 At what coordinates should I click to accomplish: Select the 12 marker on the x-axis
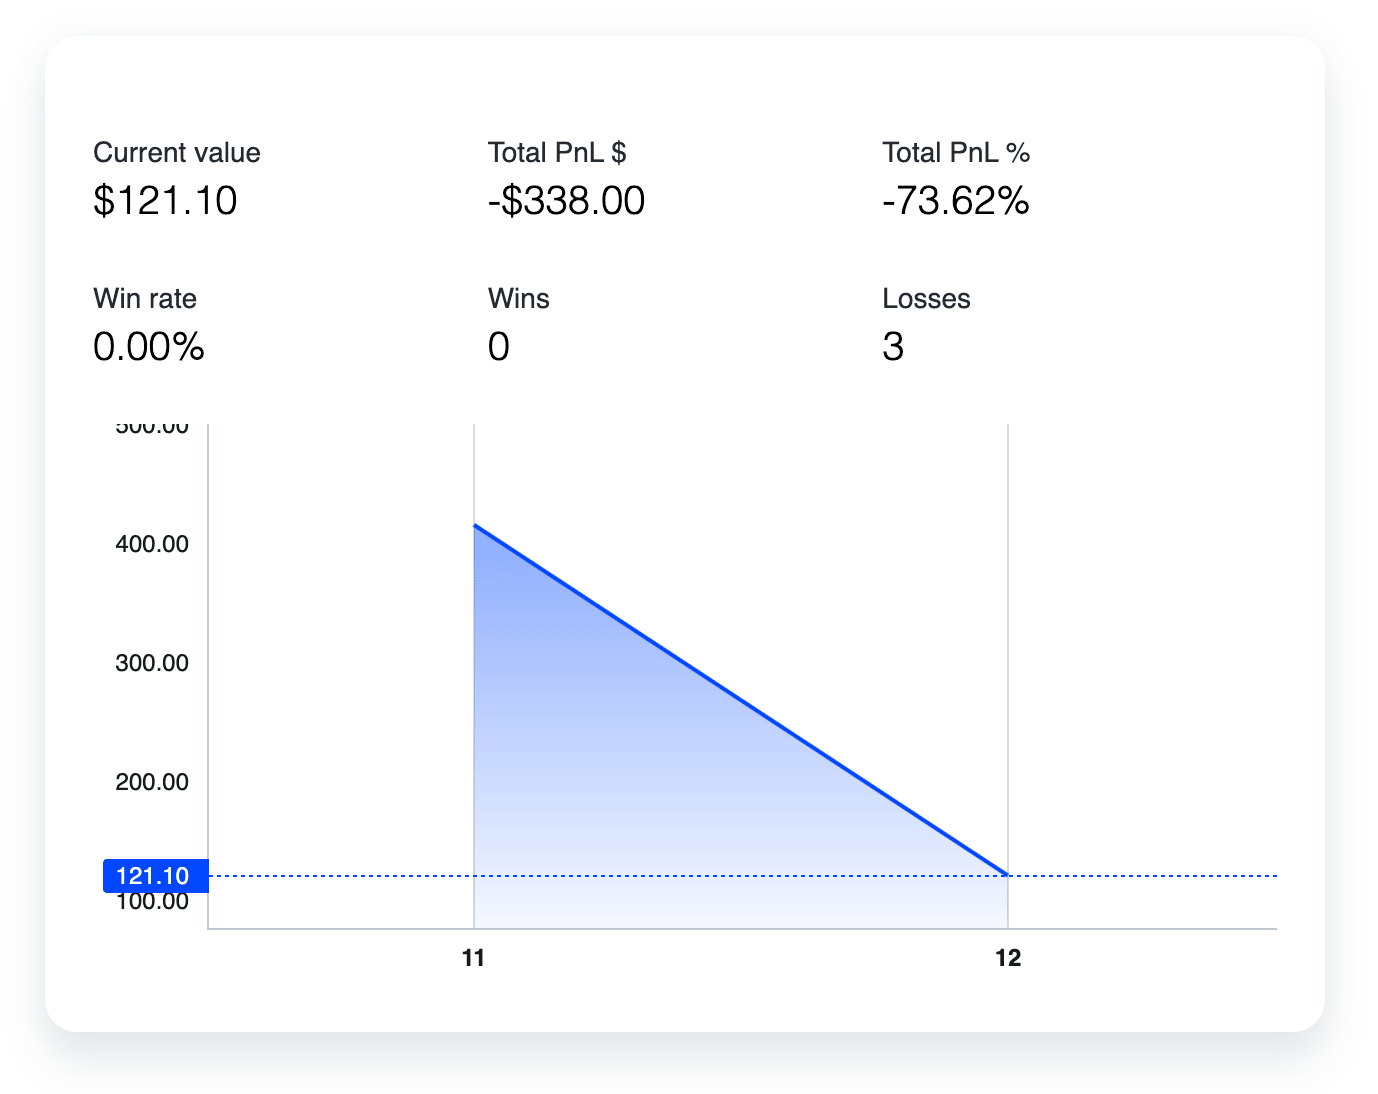(x=1008, y=958)
